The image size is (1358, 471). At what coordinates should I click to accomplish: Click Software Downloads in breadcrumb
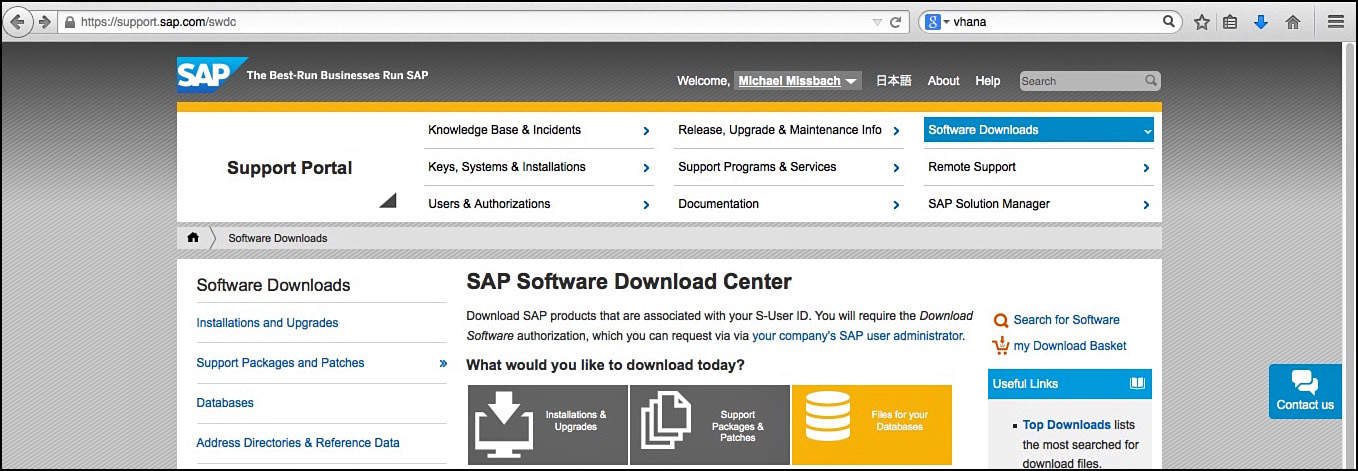278,238
